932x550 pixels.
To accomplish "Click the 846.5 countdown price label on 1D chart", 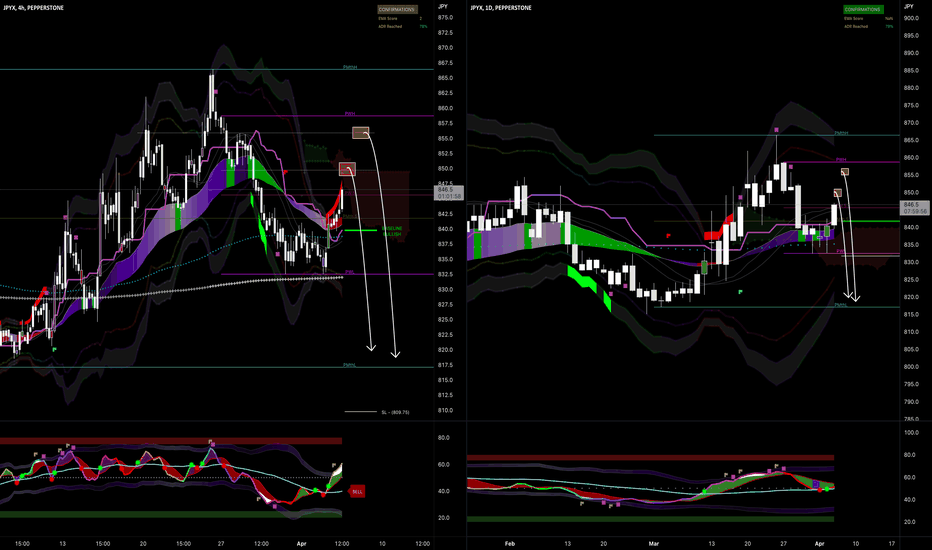I will (x=915, y=208).
